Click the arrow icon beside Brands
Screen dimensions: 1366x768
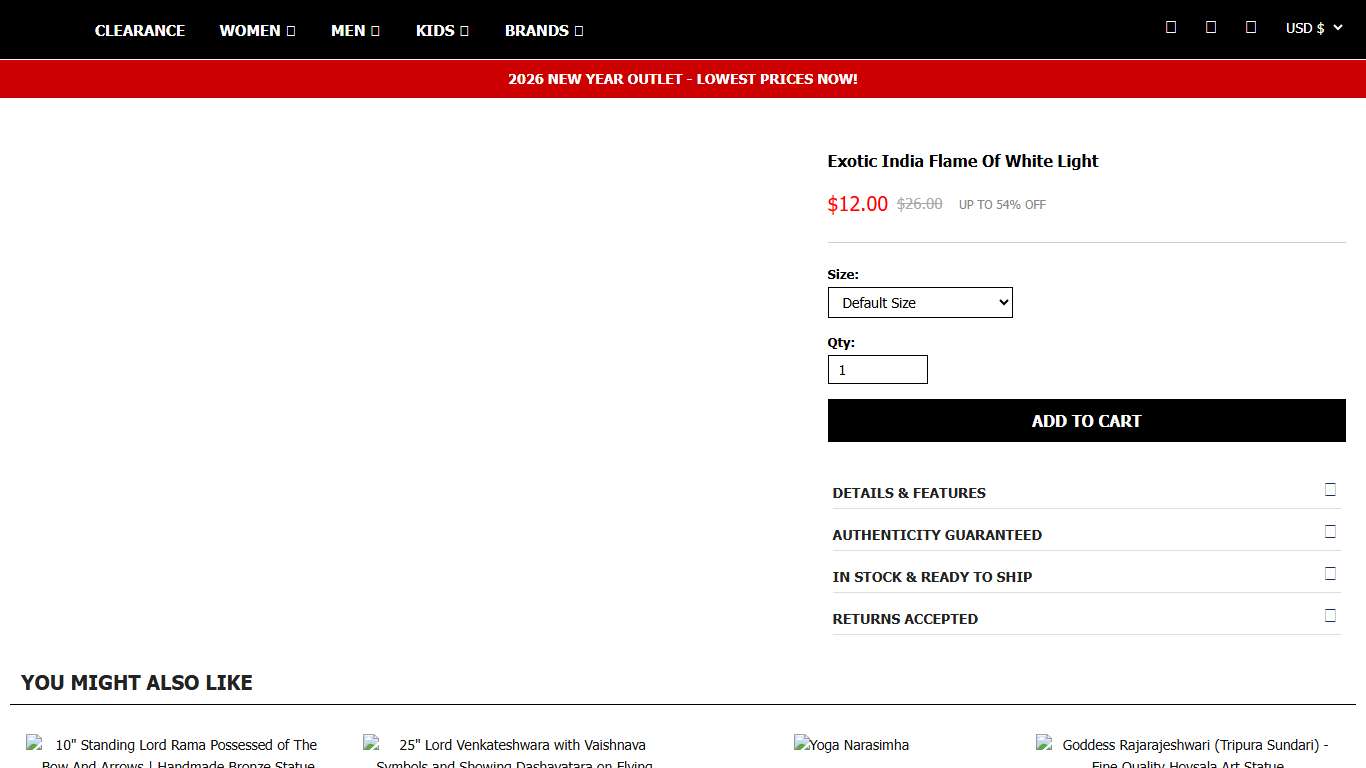click(x=579, y=31)
